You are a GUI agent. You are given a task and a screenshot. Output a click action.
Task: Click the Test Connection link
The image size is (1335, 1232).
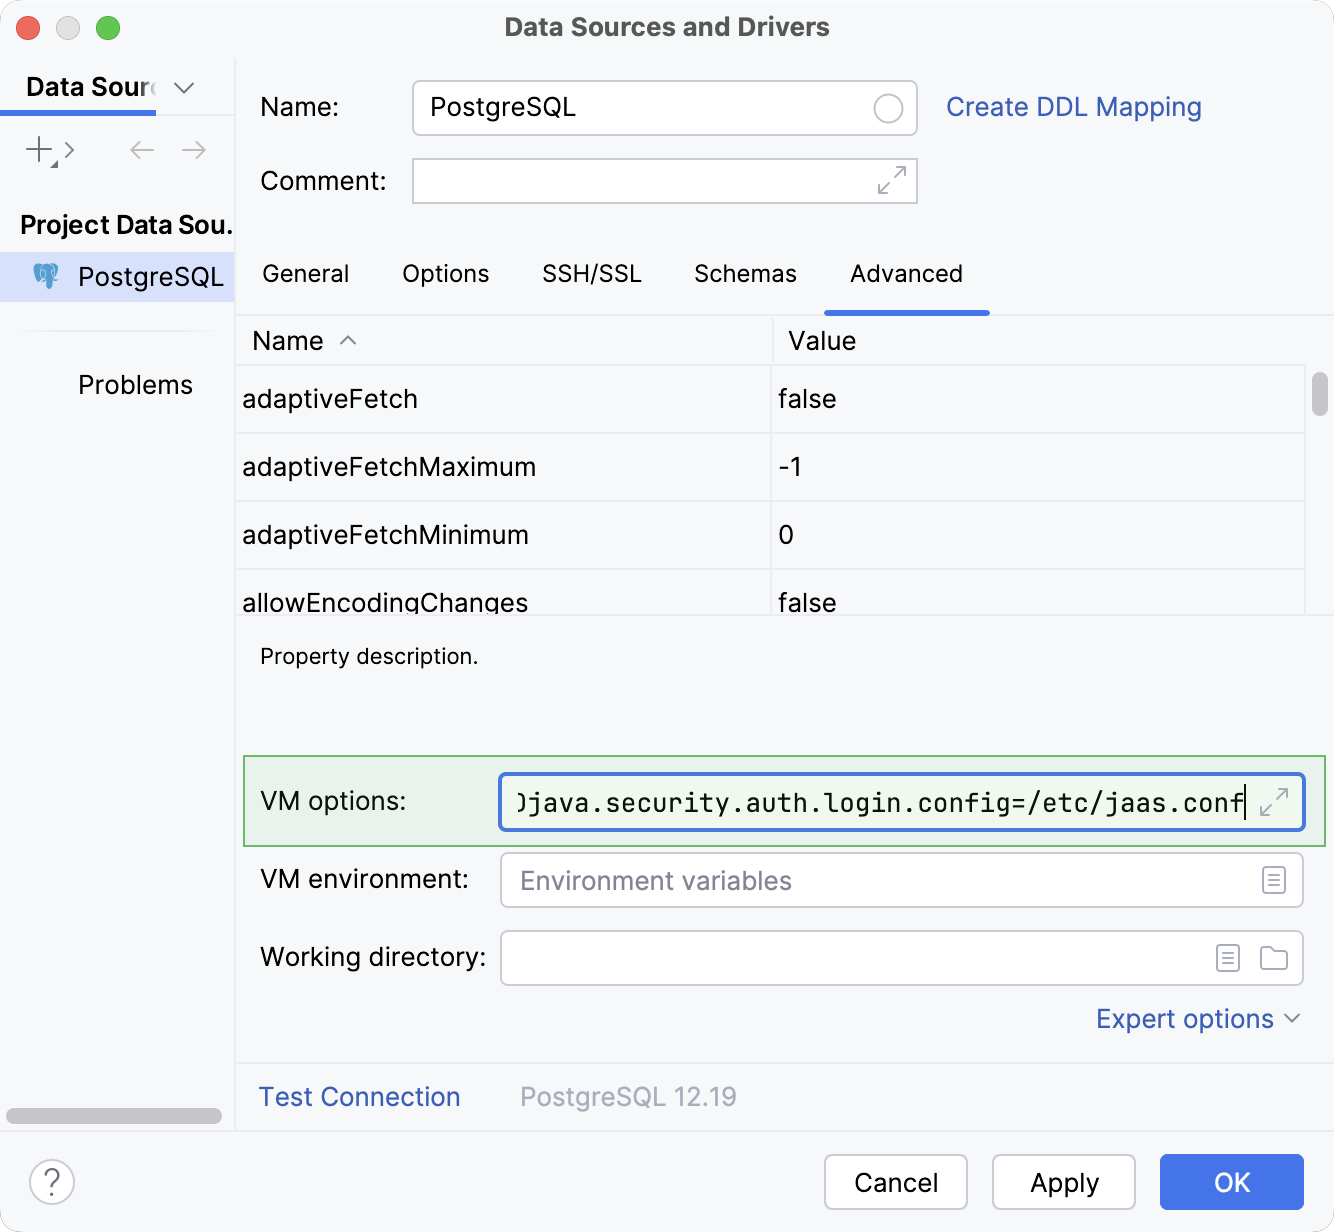click(x=359, y=1096)
